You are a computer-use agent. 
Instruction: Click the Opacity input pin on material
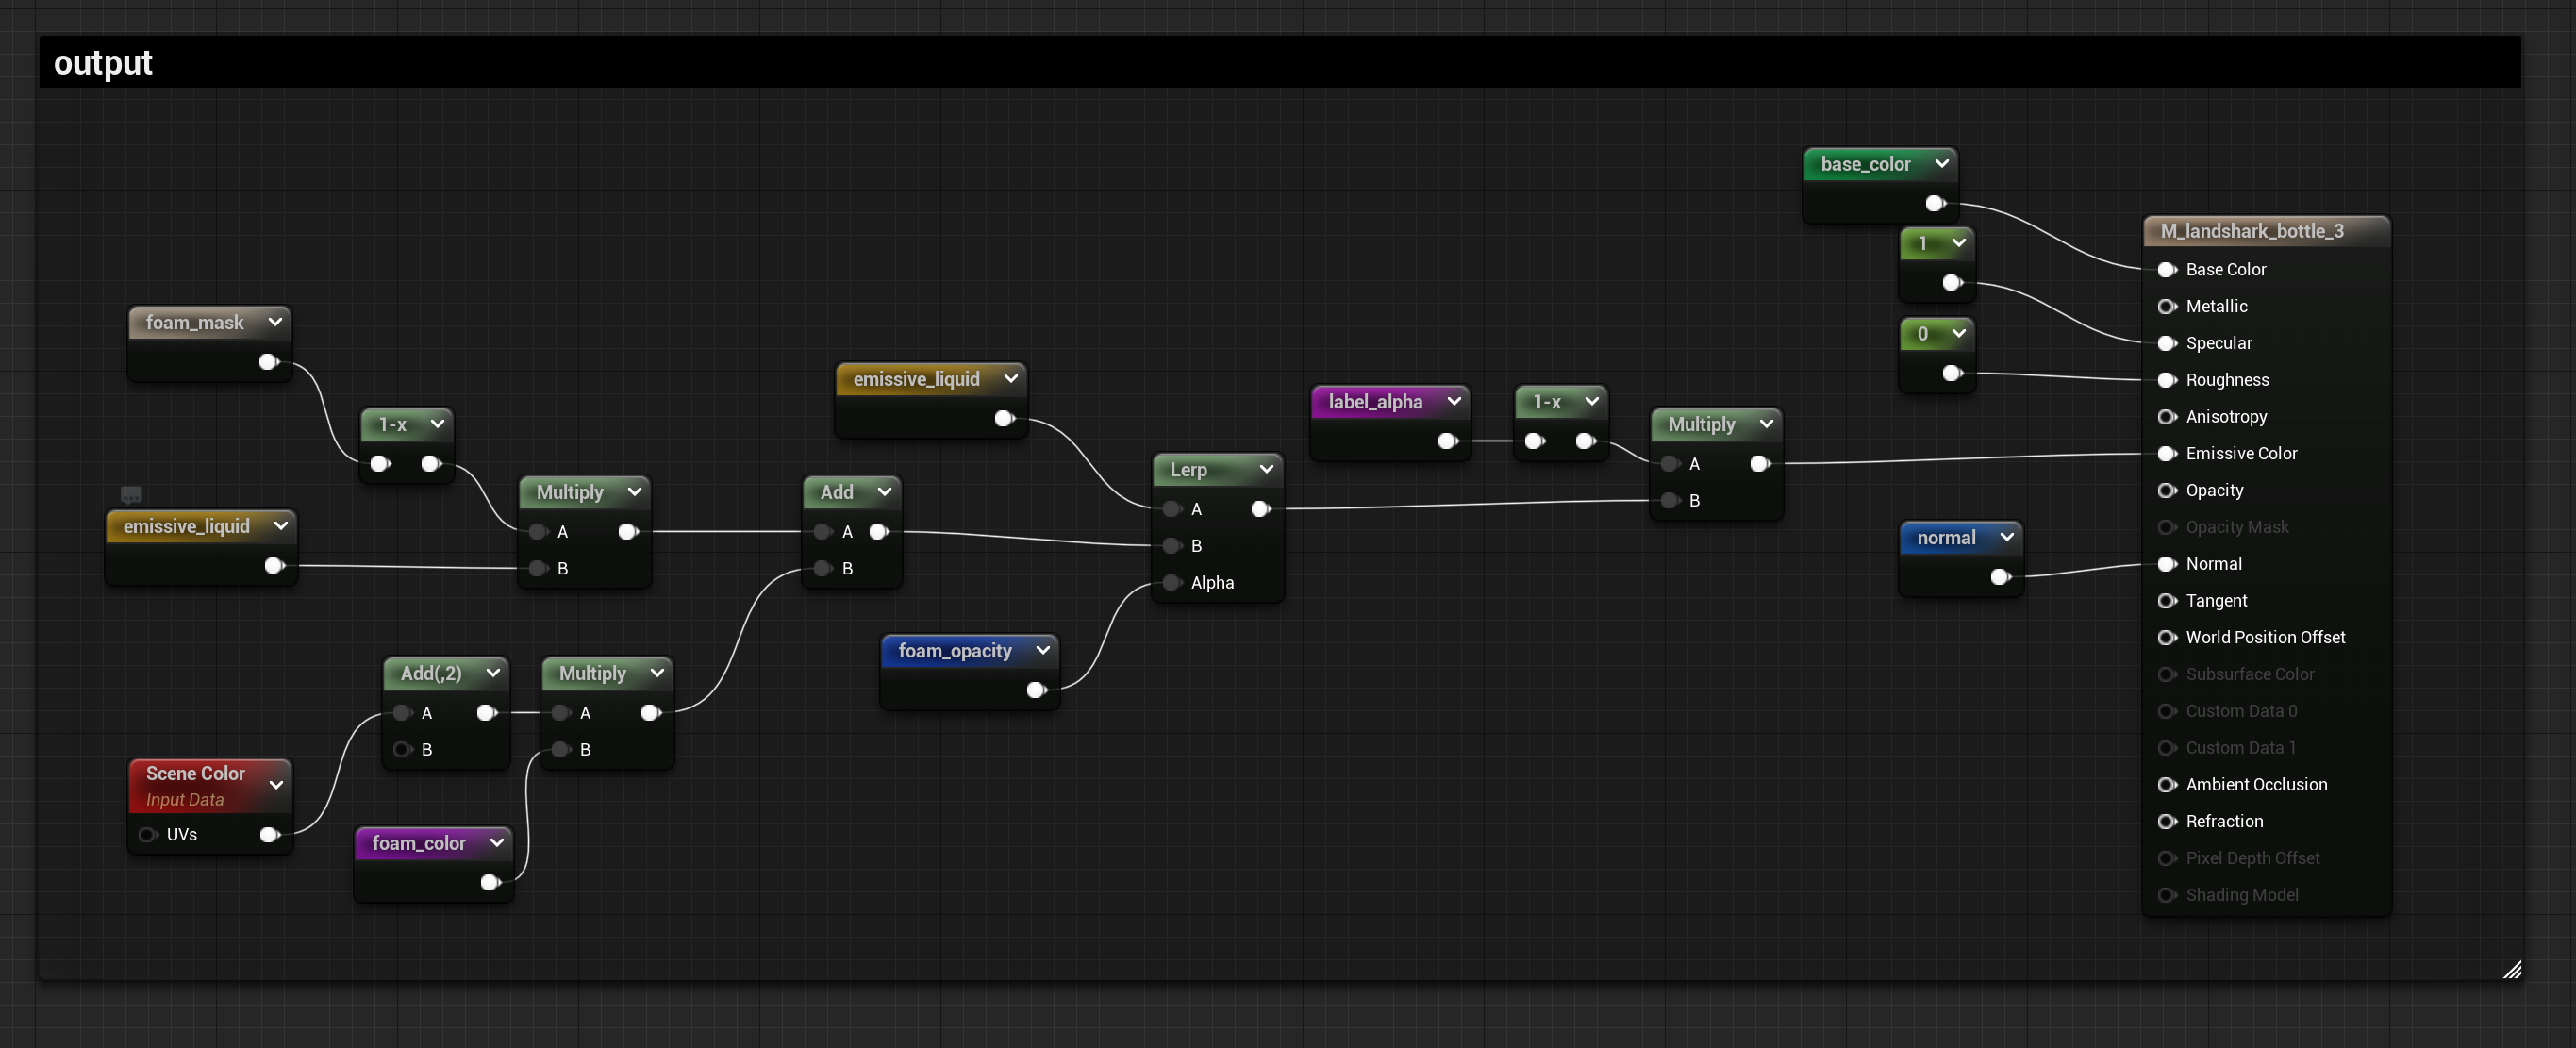tap(2166, 490)
